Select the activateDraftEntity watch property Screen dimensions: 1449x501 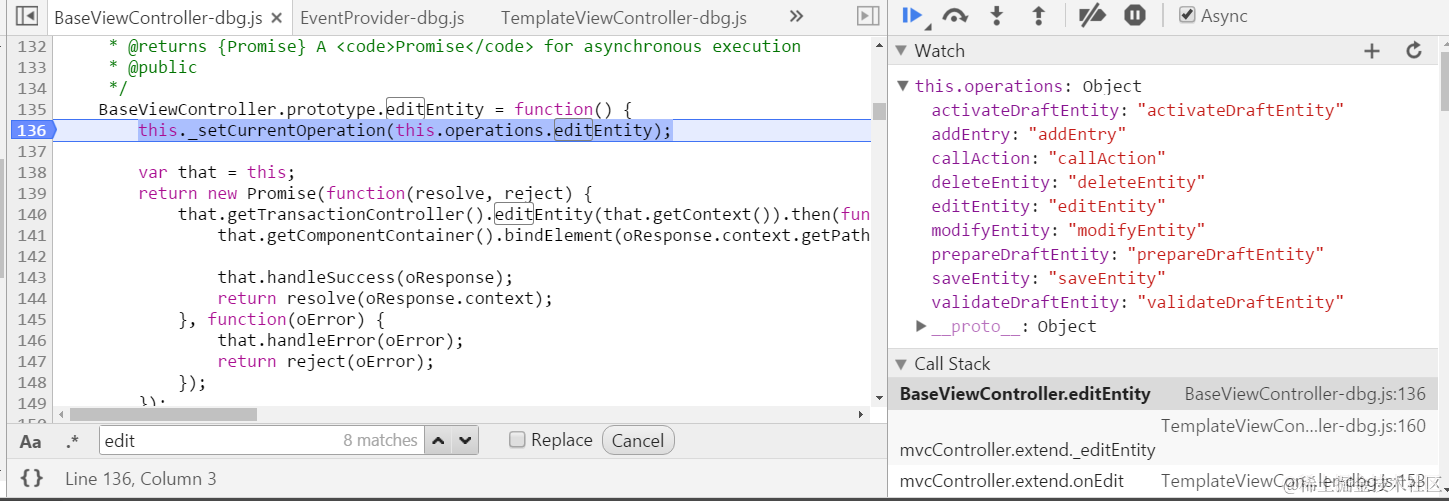tap(1137, 110)
